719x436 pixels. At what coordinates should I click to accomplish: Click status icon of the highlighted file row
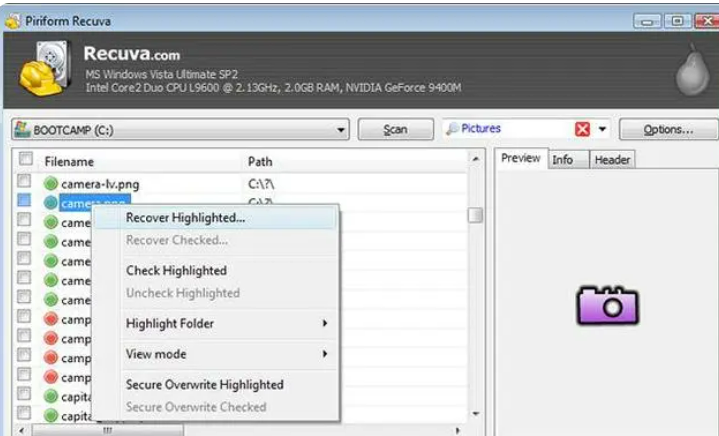click(51, 203)
